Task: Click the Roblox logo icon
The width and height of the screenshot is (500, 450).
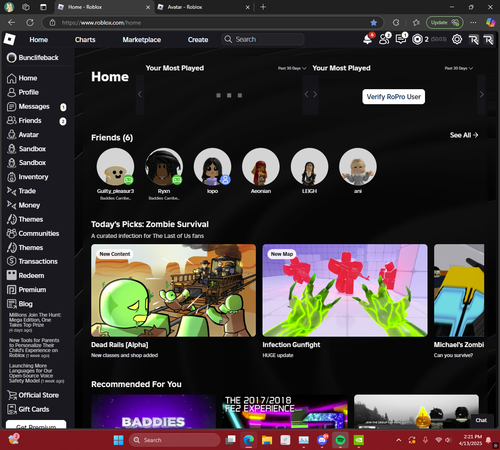Action: click(x=9, y=39)
